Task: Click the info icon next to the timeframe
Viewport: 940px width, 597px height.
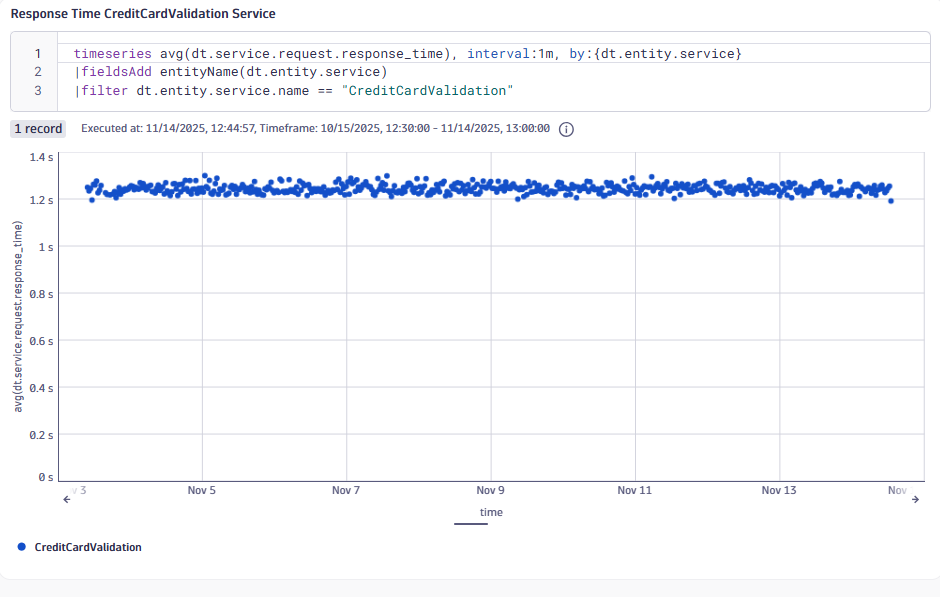Action: 566,129
